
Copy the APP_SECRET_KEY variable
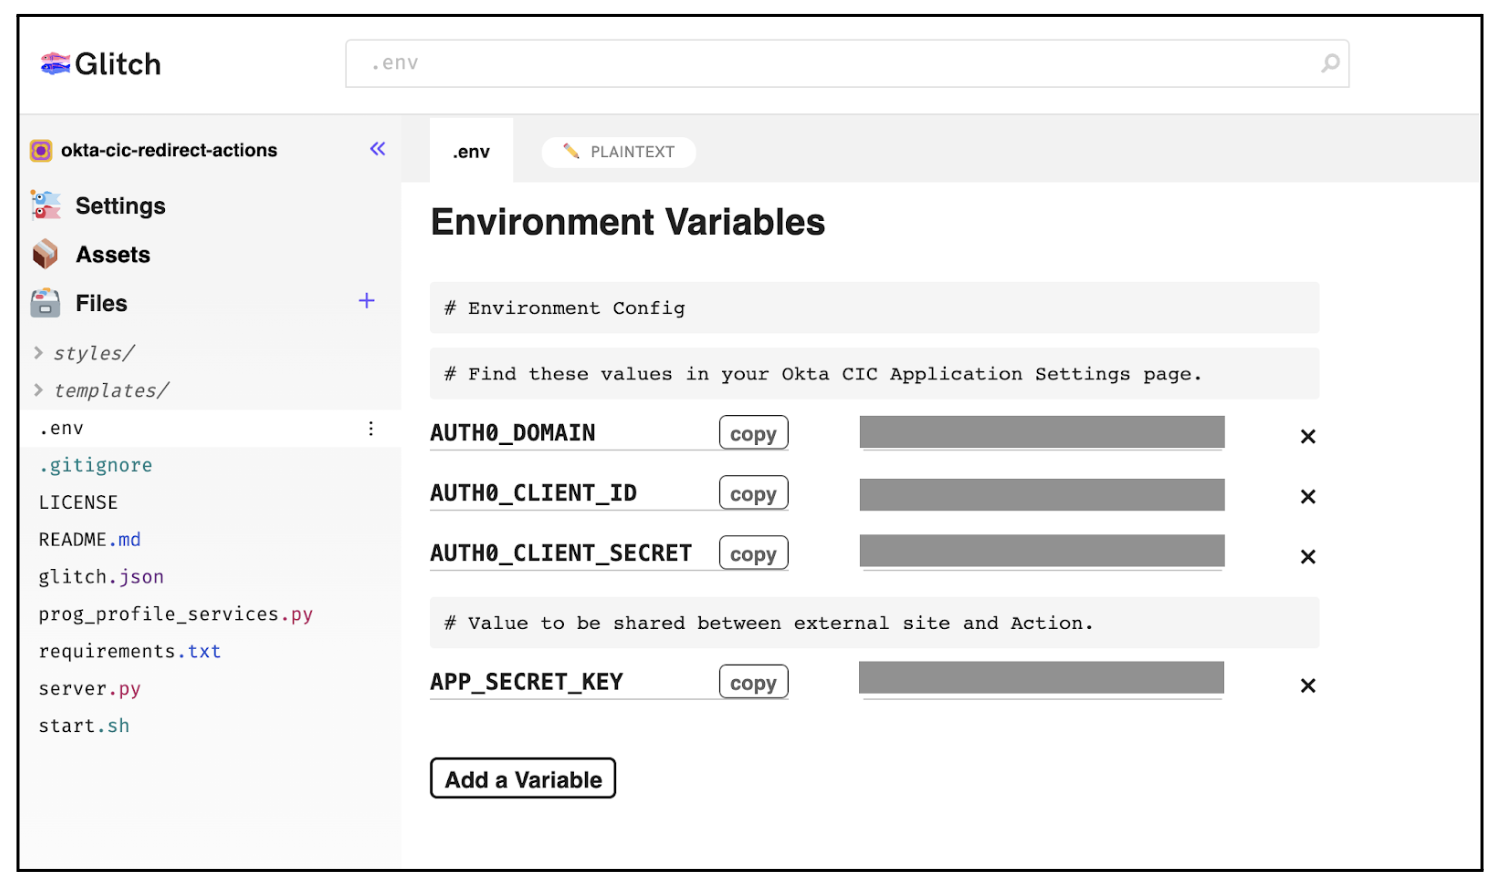(x=753, y=682)
